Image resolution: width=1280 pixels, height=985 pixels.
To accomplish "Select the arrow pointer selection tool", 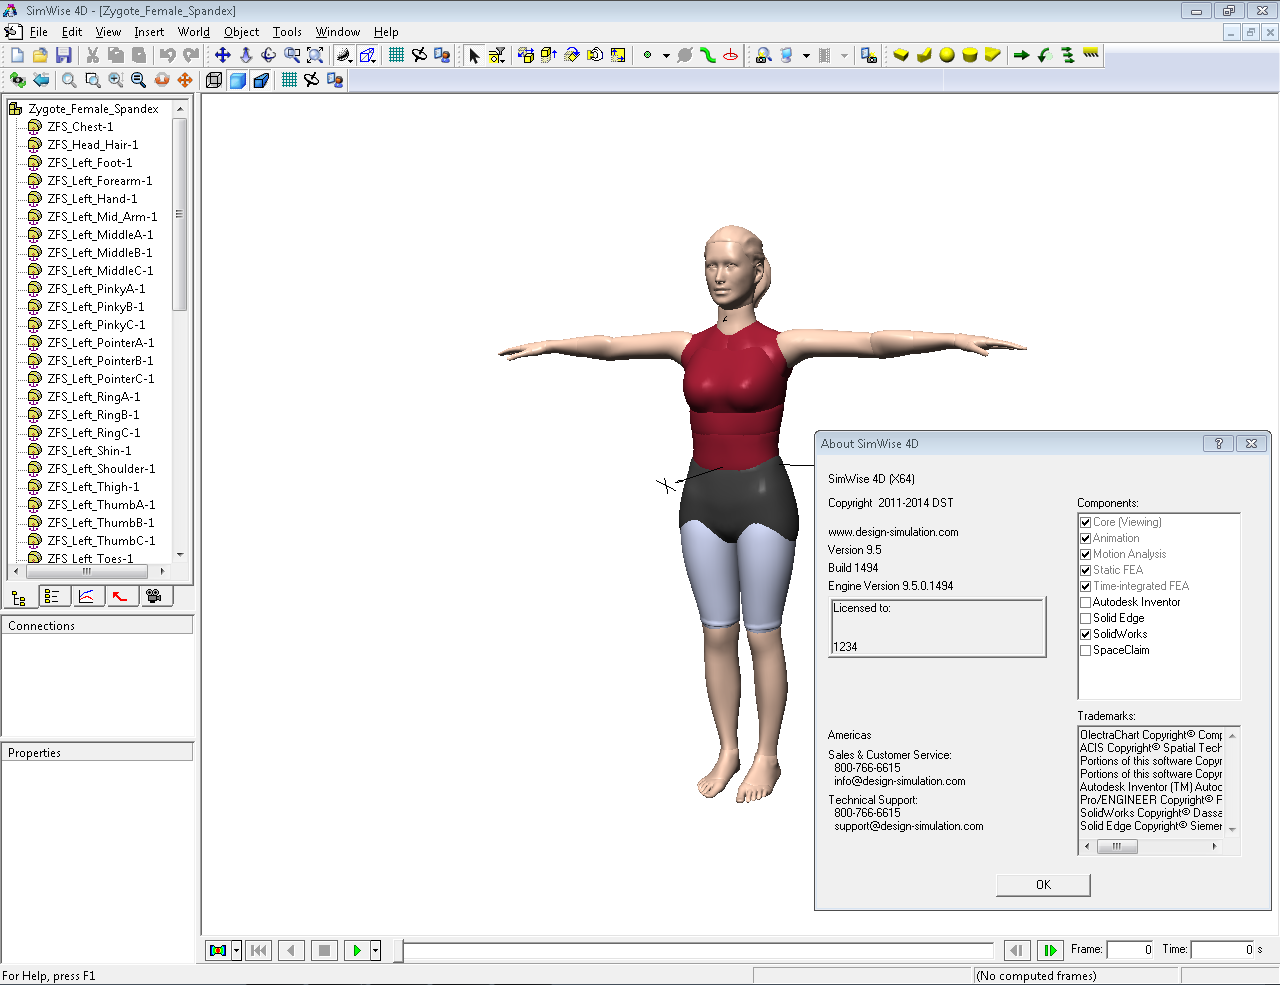I will [x=474, y=55].
